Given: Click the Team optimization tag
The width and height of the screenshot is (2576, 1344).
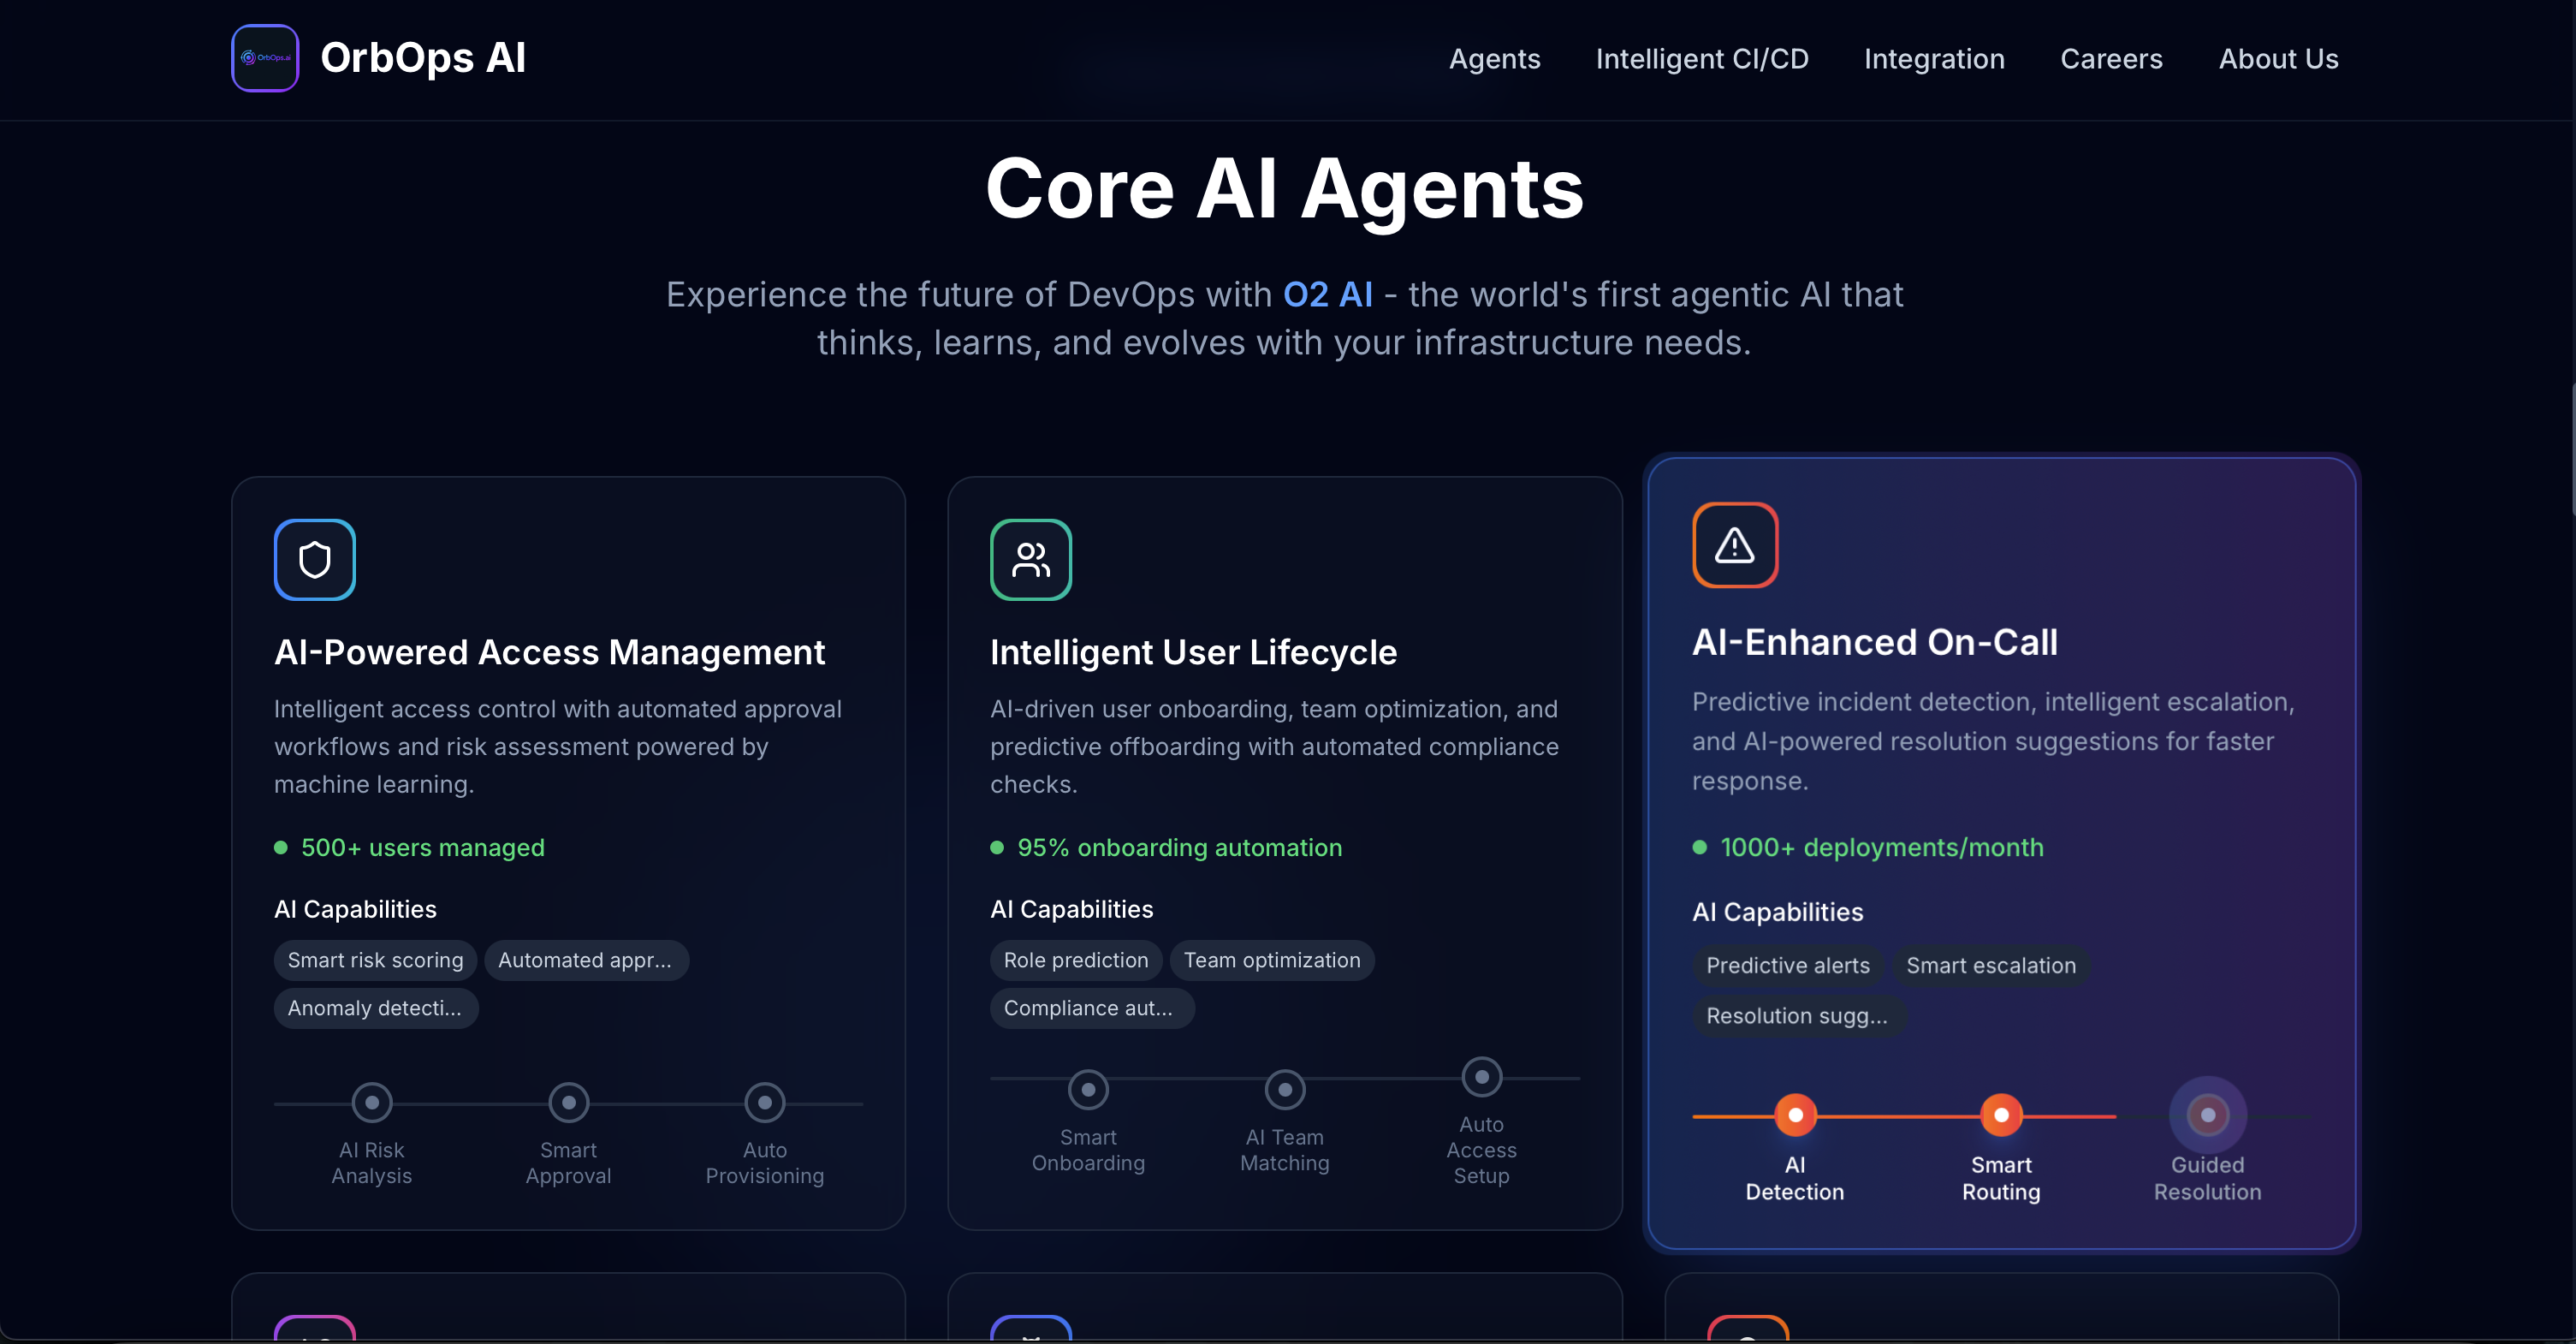Looking at the screenshot, I should tap(1272, 960).
